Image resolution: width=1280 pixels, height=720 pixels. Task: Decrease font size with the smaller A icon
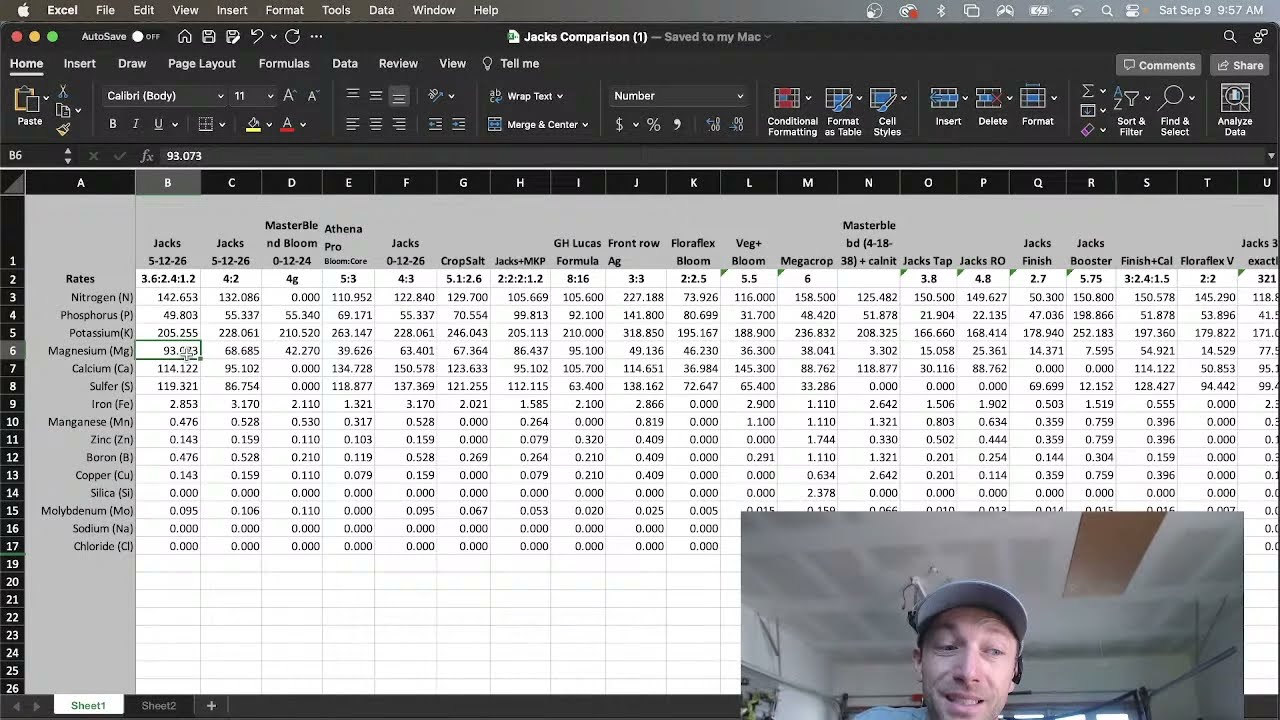click(313, 96)
